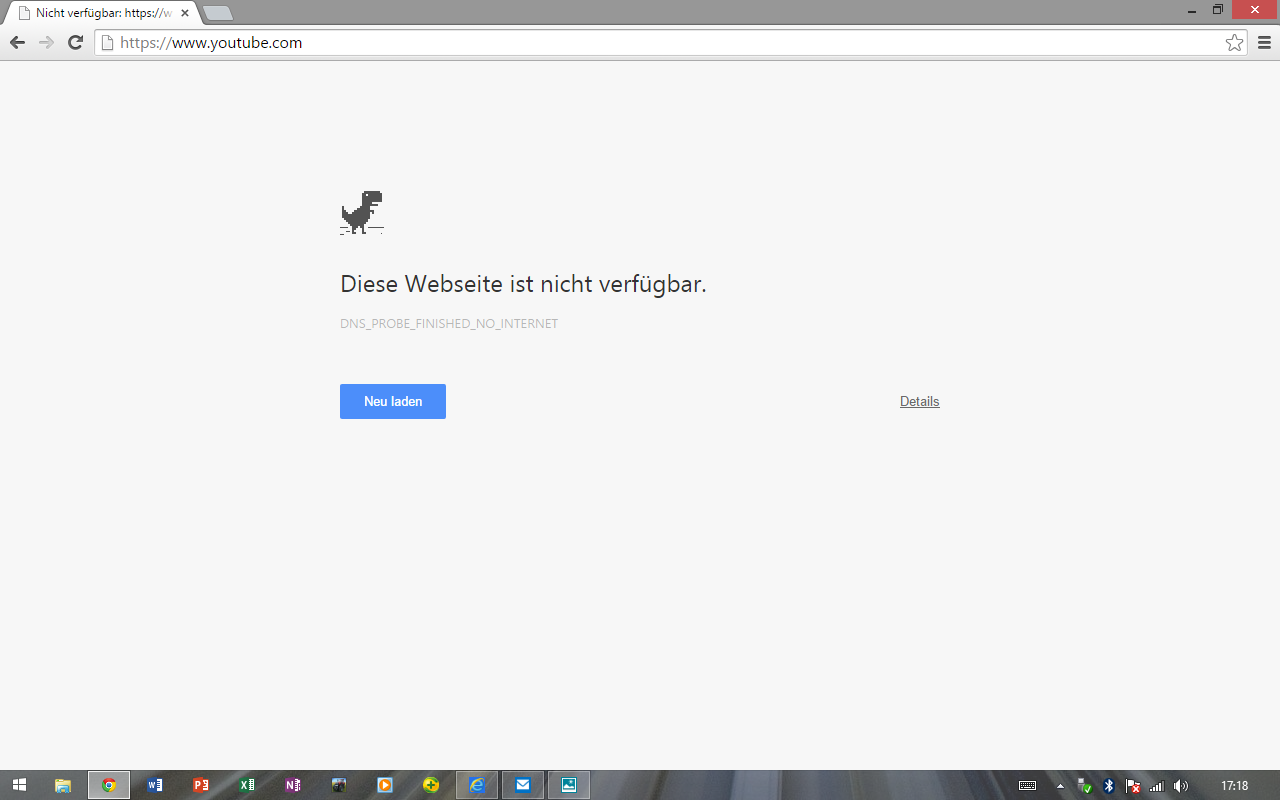Viewport: 1280px width, 800px height.
Task: Open the Photos app from the taskbar
Action: [569, 785]
